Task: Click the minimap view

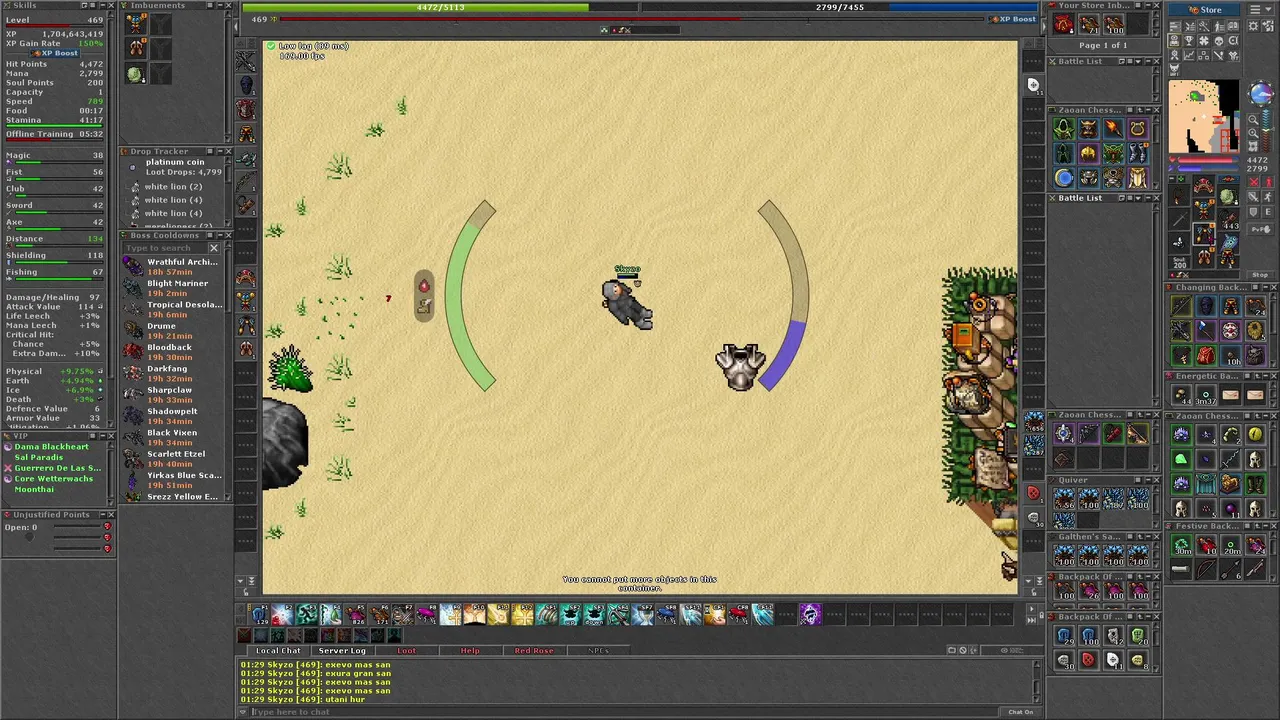Action: [x=1204, y=116]
